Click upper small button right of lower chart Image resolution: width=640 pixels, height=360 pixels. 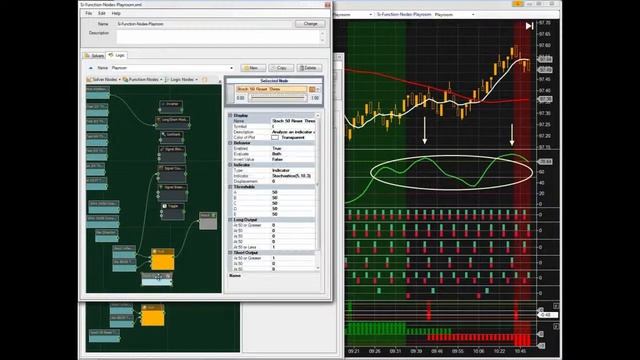point(556,306)
